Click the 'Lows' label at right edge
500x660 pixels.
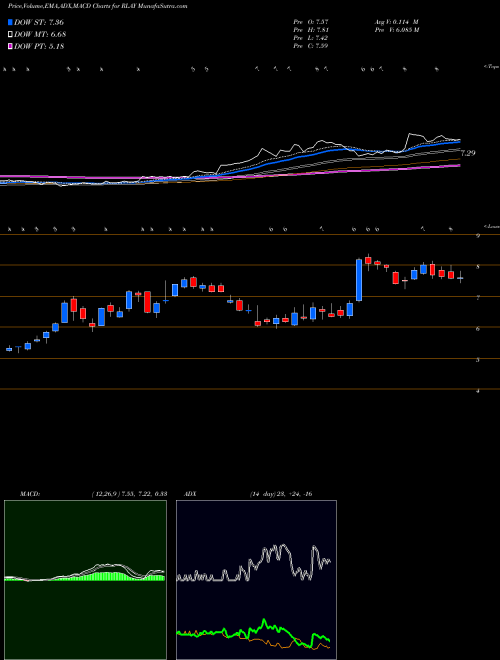tap(492, 226)
